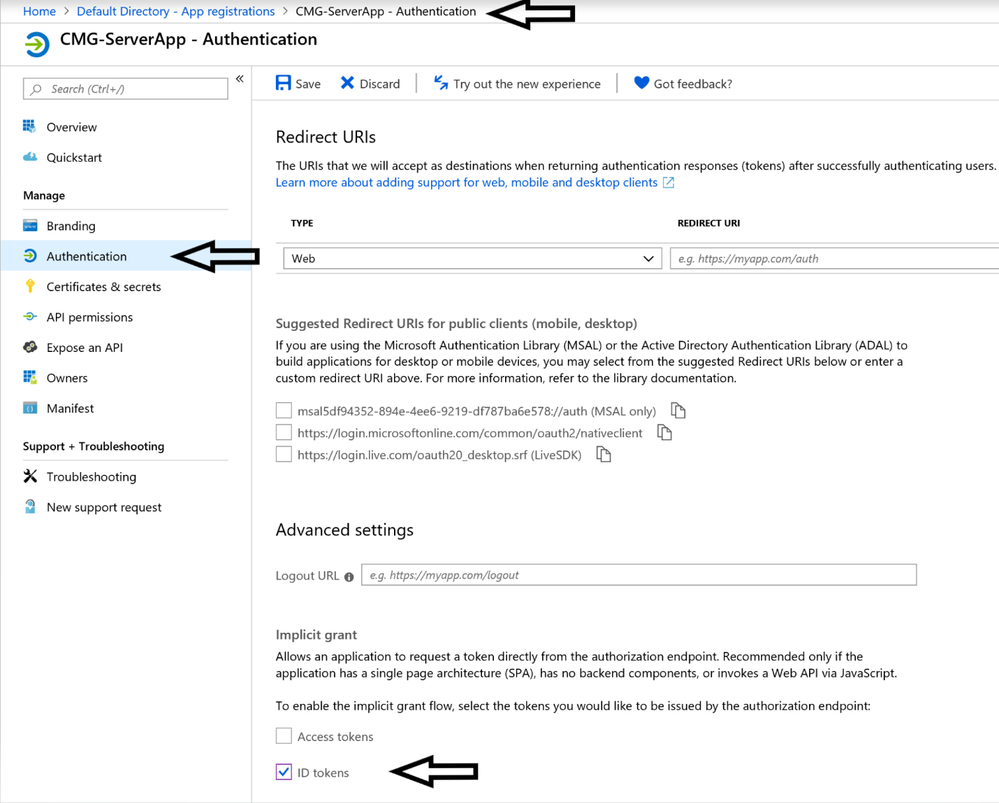Open New support request

coord(104,507)
